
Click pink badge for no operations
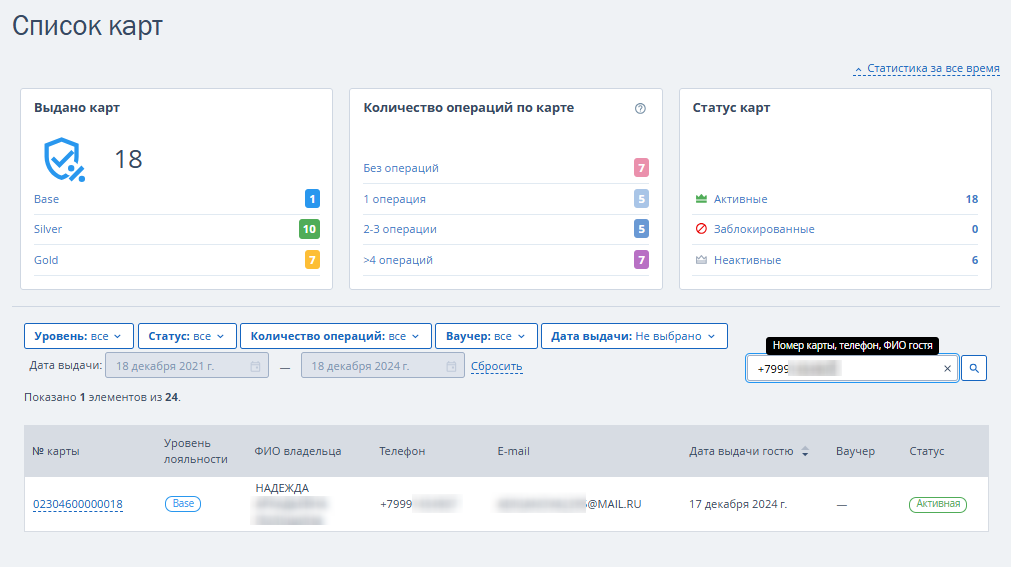point(641,168)
